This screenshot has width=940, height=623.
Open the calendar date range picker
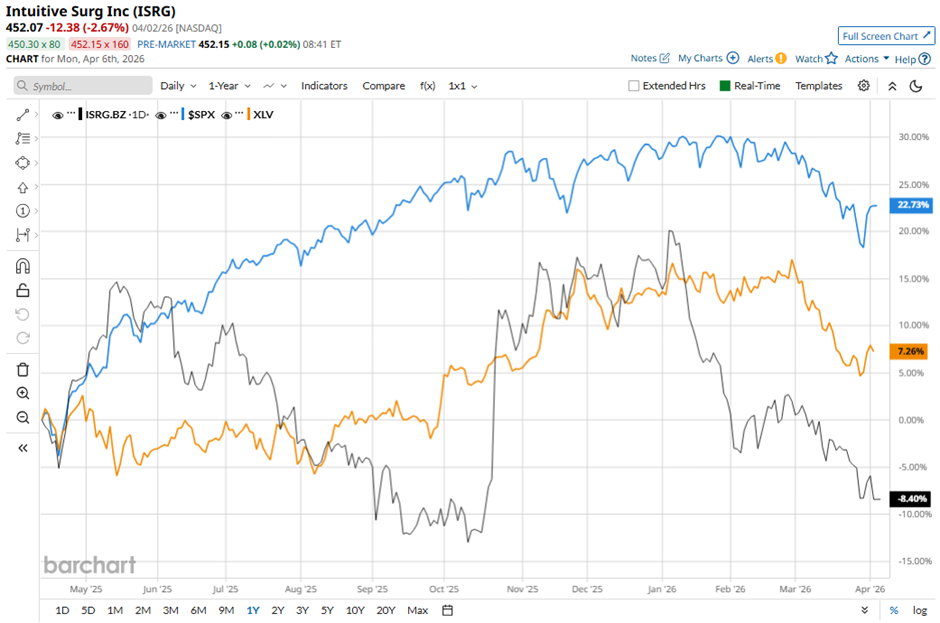click(448, 610)
